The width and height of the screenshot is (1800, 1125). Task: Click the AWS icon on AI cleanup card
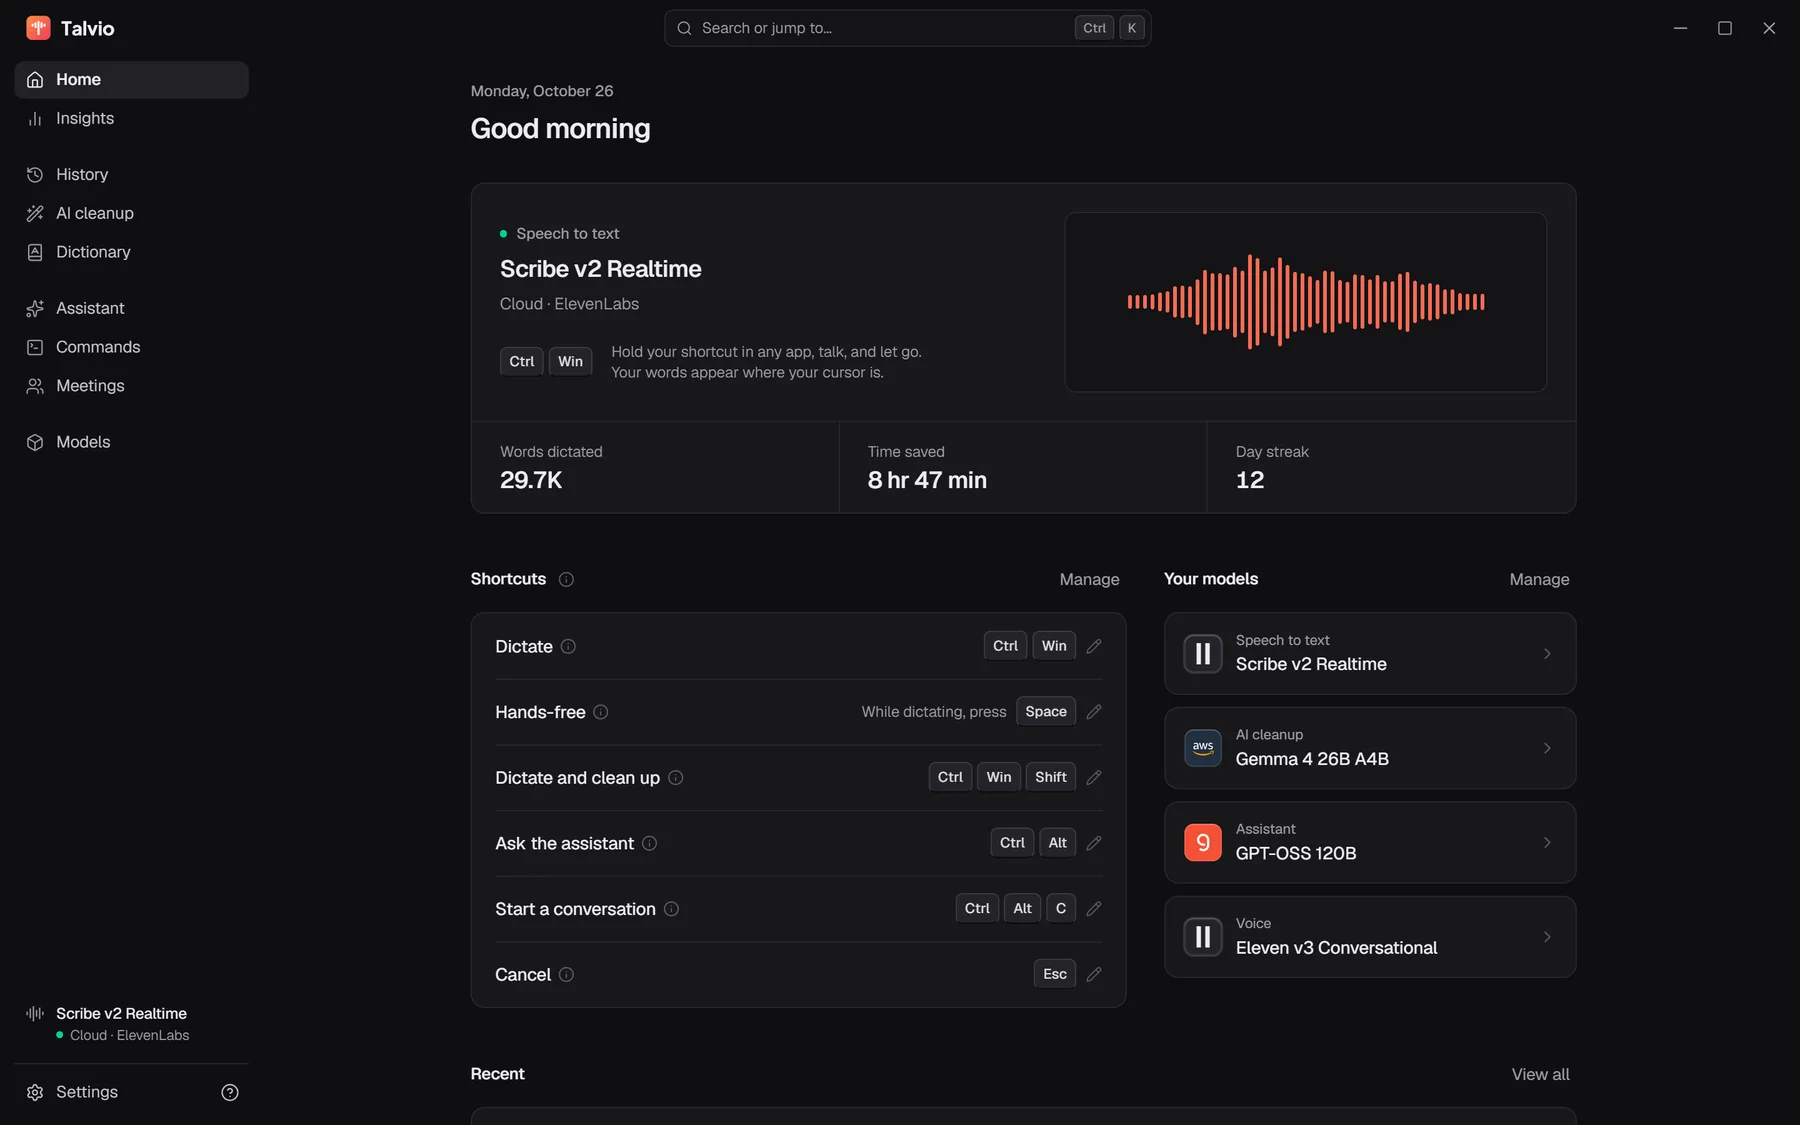click(1203, 748)
